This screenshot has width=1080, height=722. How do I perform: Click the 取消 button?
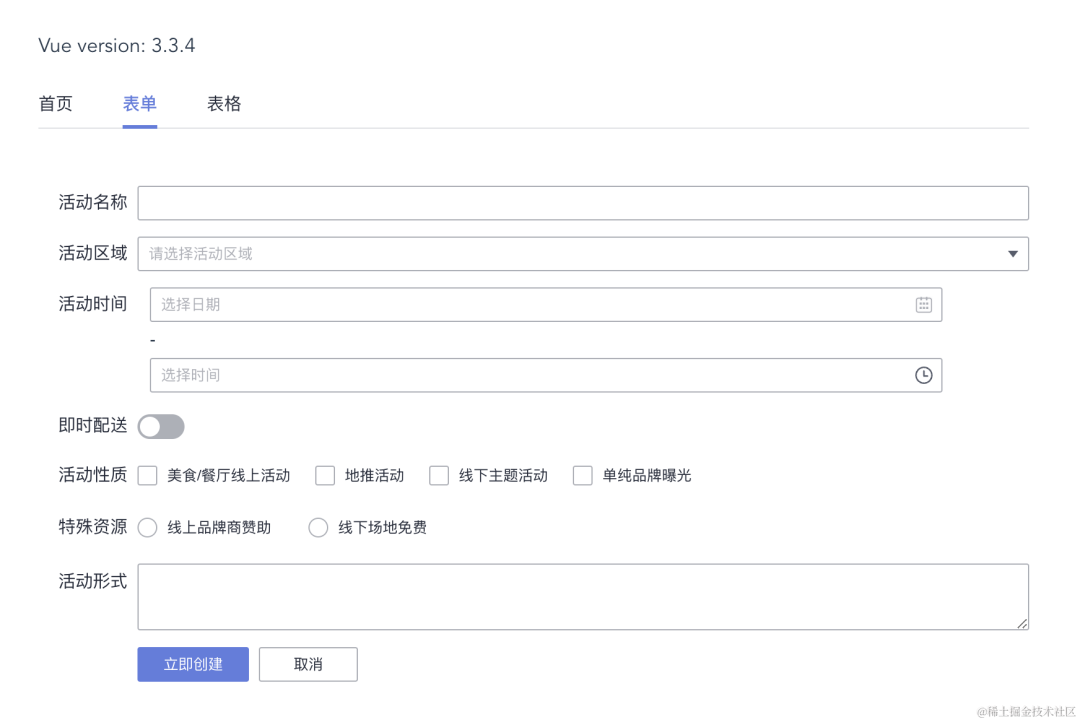308,664
